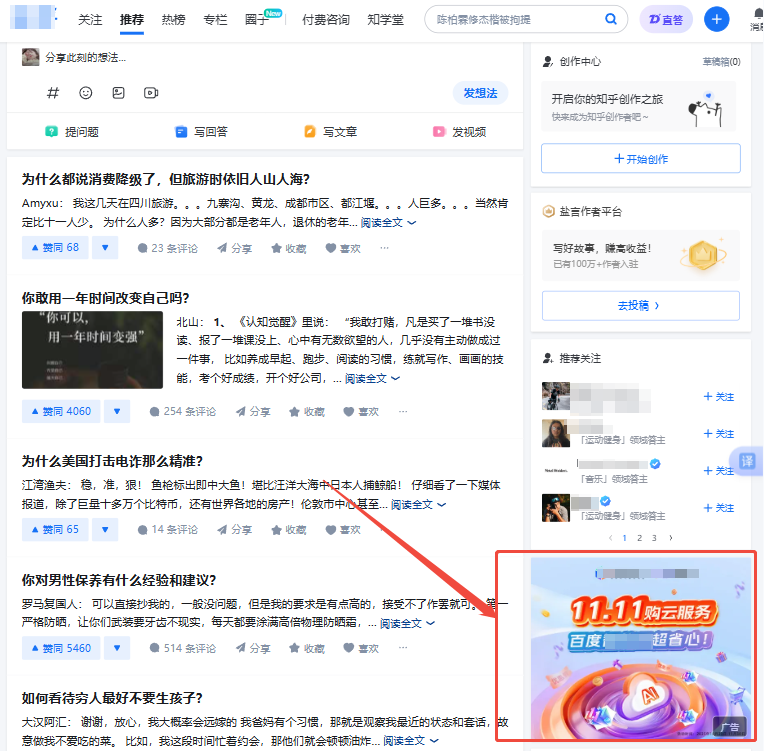
Task: Follow the first recommended user
Action: pyautogui.click(x=719, y=397)
